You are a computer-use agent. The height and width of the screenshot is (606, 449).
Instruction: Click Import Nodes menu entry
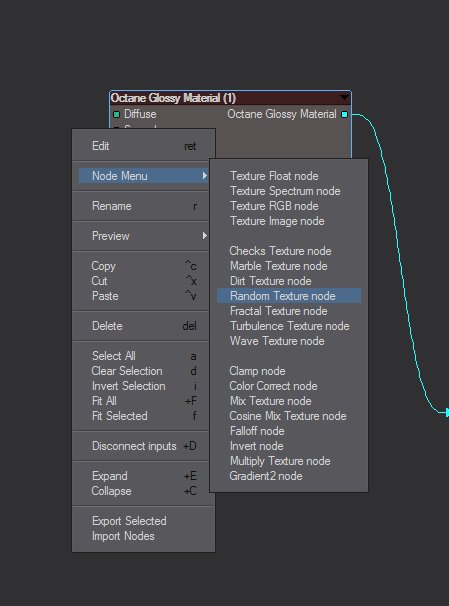[x=143, y=536]
